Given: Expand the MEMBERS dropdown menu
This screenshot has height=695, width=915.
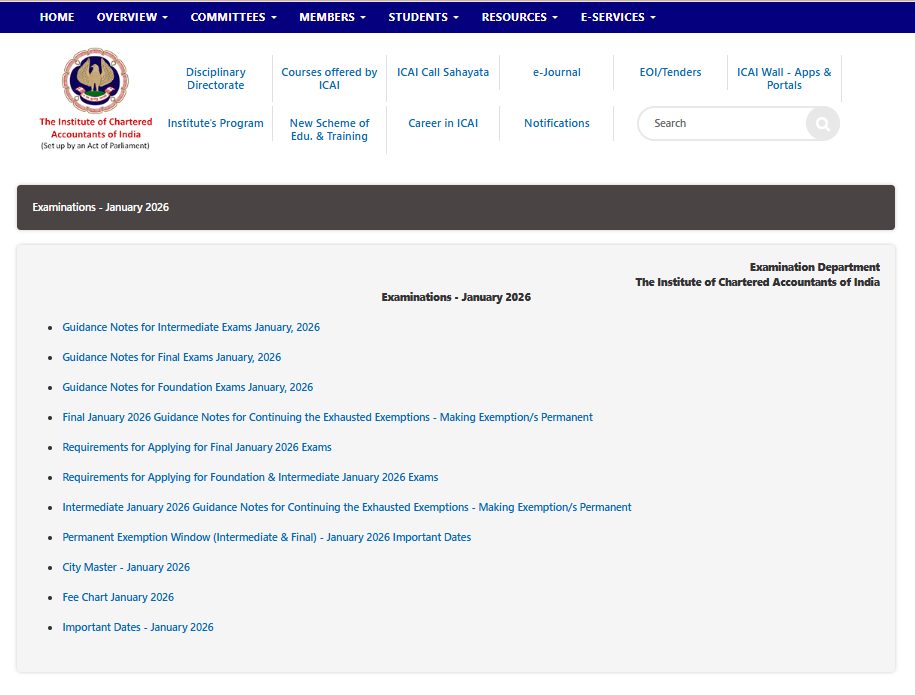Looking at the screenshot, I should [x=332, y=17].
